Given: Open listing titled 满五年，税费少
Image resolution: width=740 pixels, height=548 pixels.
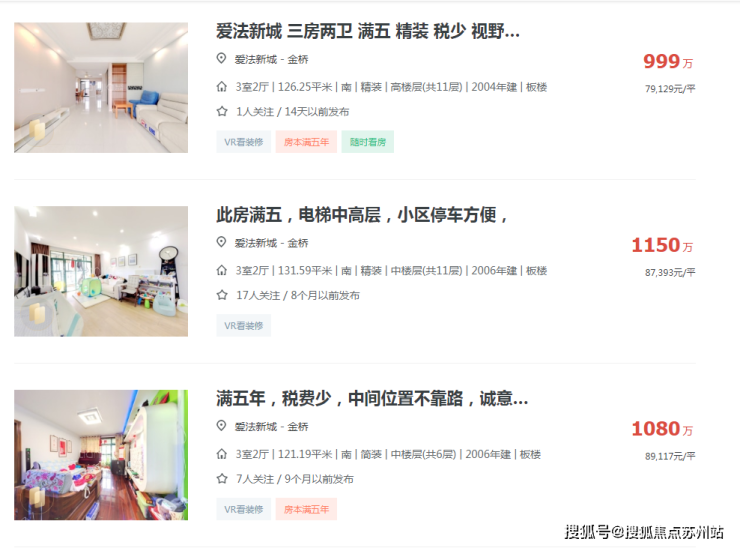Looking at the screenshot, I should click(x=372, y=398).
